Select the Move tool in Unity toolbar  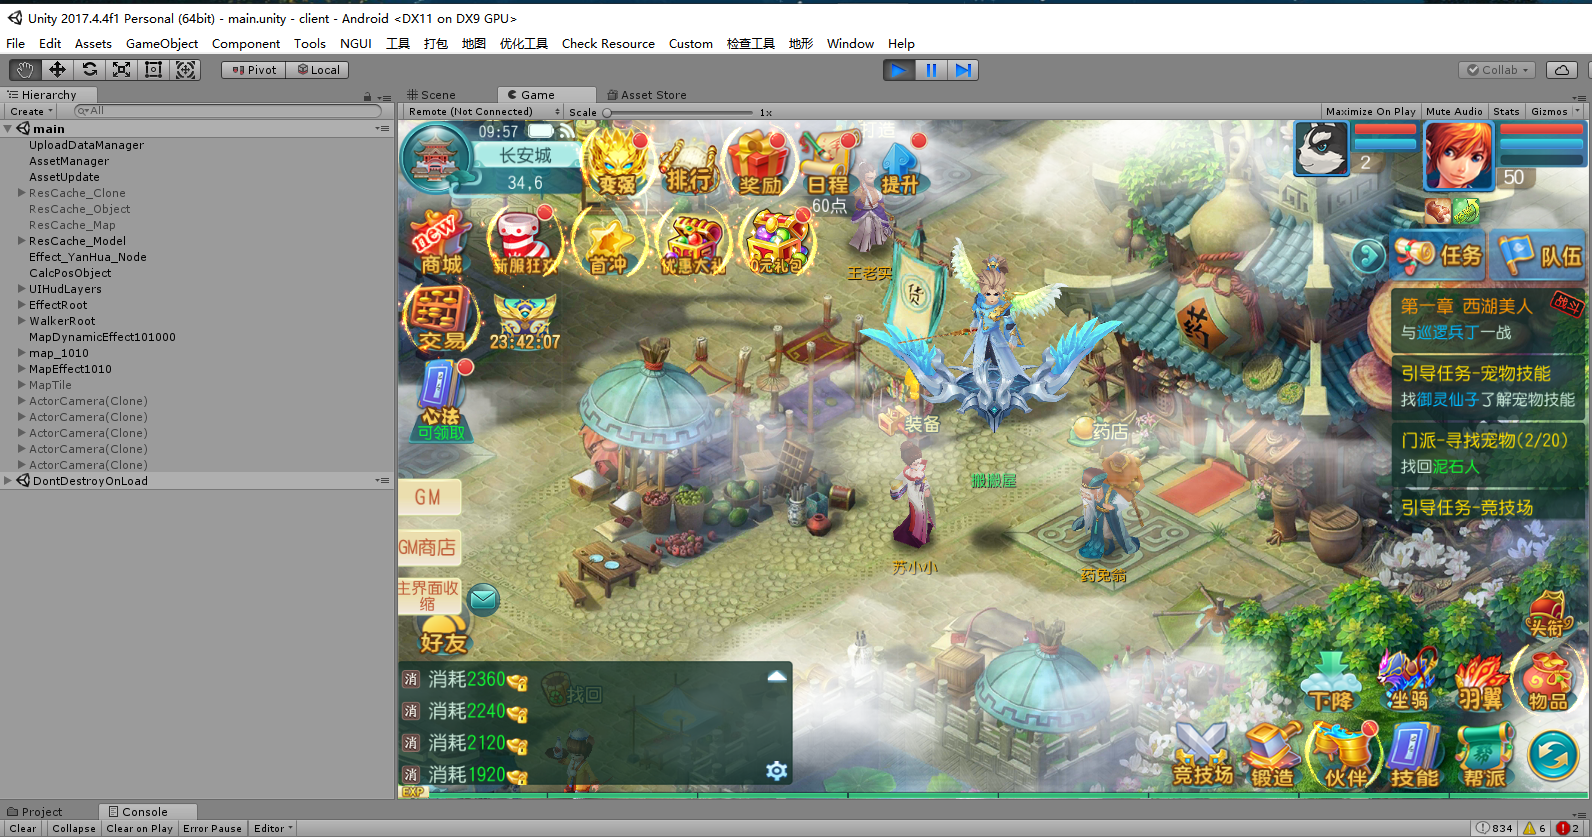57,69
